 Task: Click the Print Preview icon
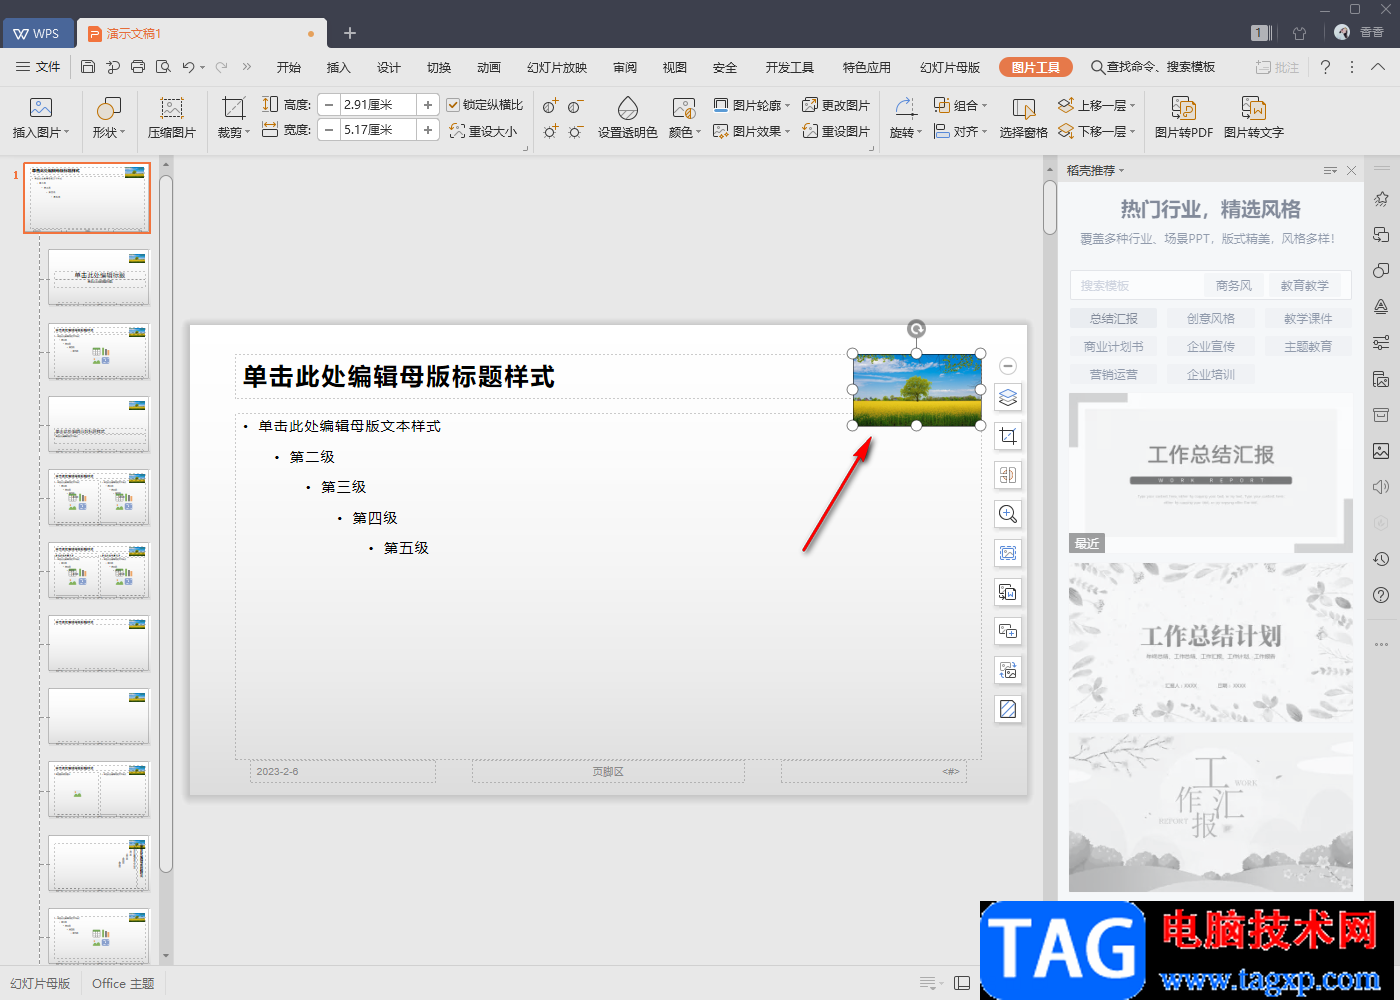point(163,67)
